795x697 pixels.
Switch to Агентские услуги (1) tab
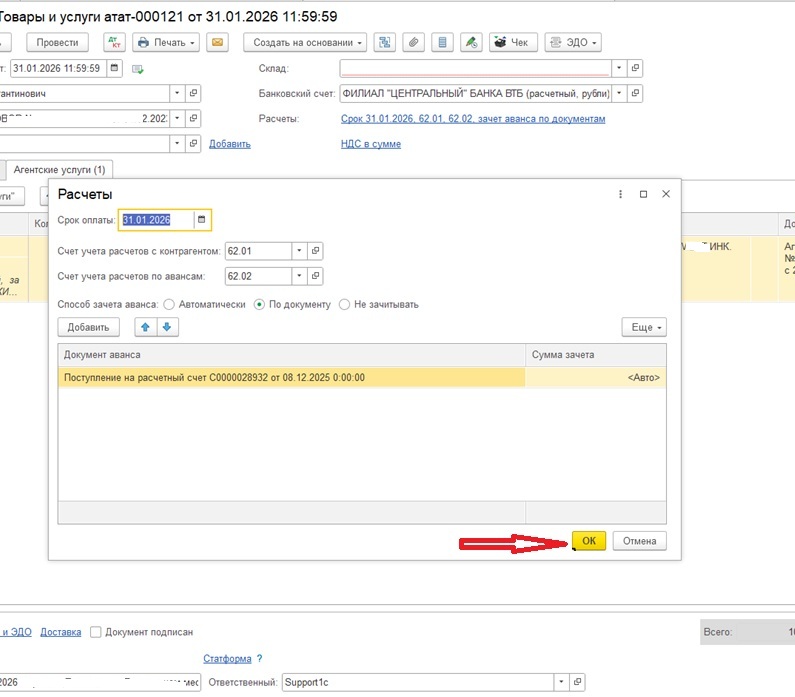click(61, 170)
